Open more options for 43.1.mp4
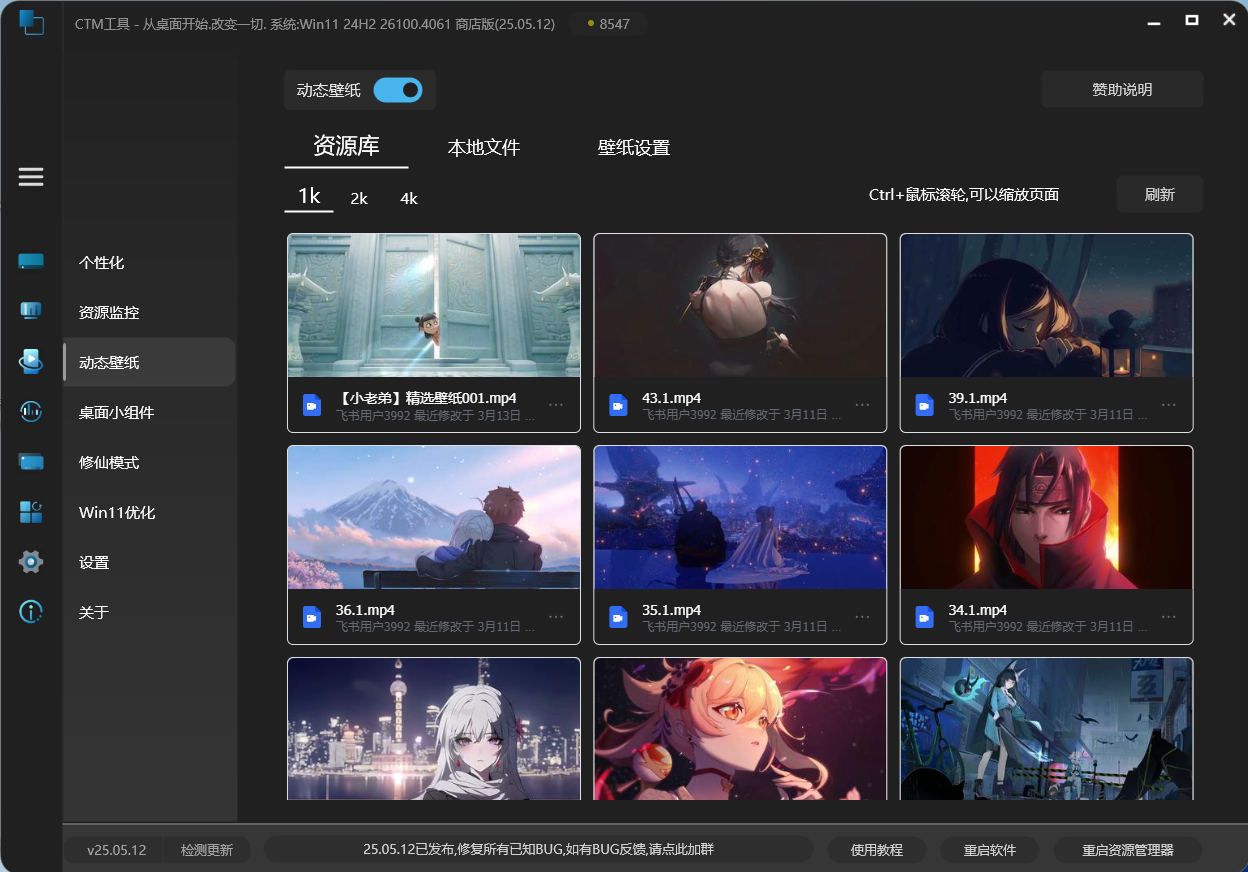This screenshot has width=1248, height=872. [x=862, y=405]
